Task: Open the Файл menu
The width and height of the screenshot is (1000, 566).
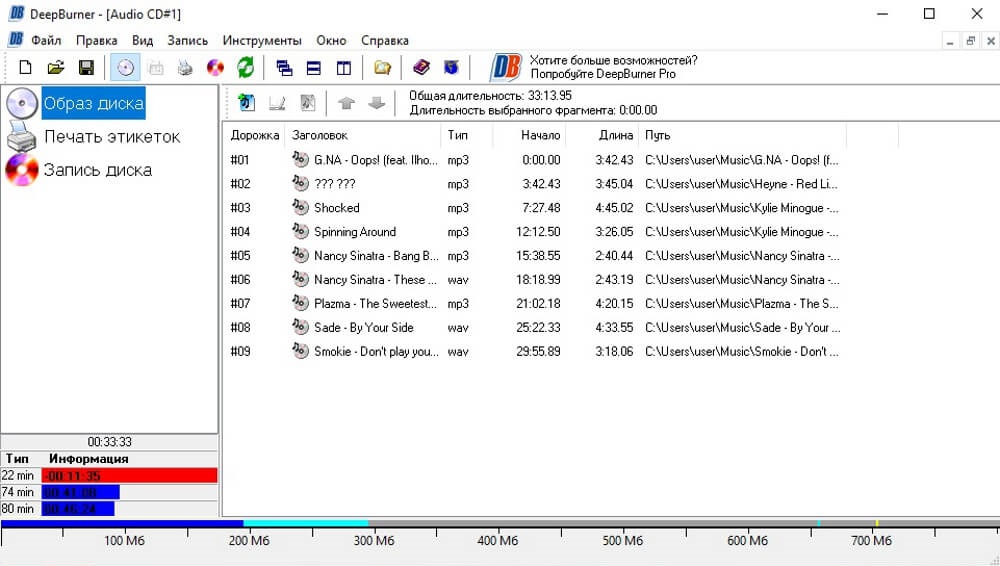Action: click(x=46, y=40)
